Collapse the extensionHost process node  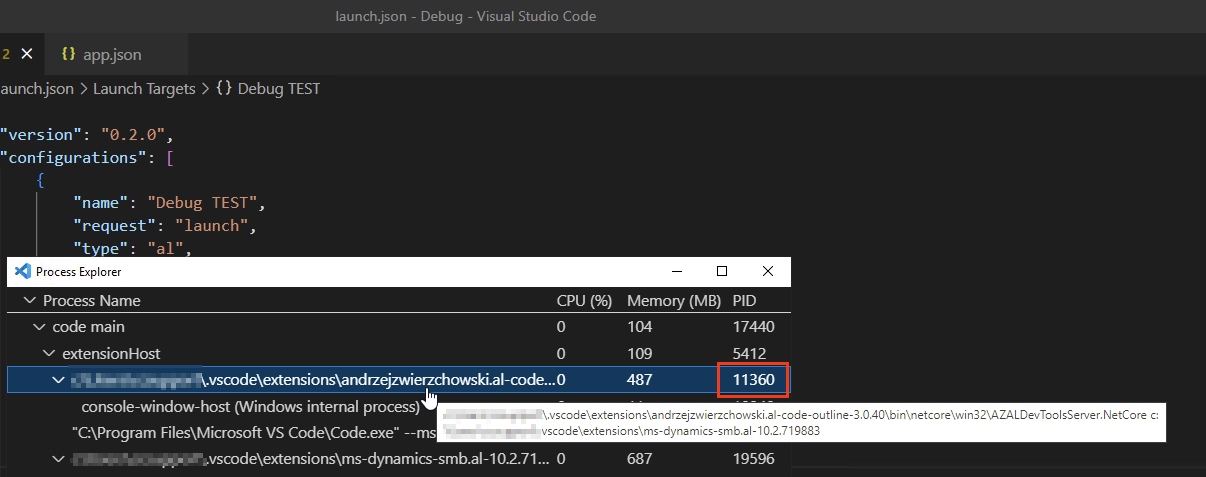click(49, 353)
